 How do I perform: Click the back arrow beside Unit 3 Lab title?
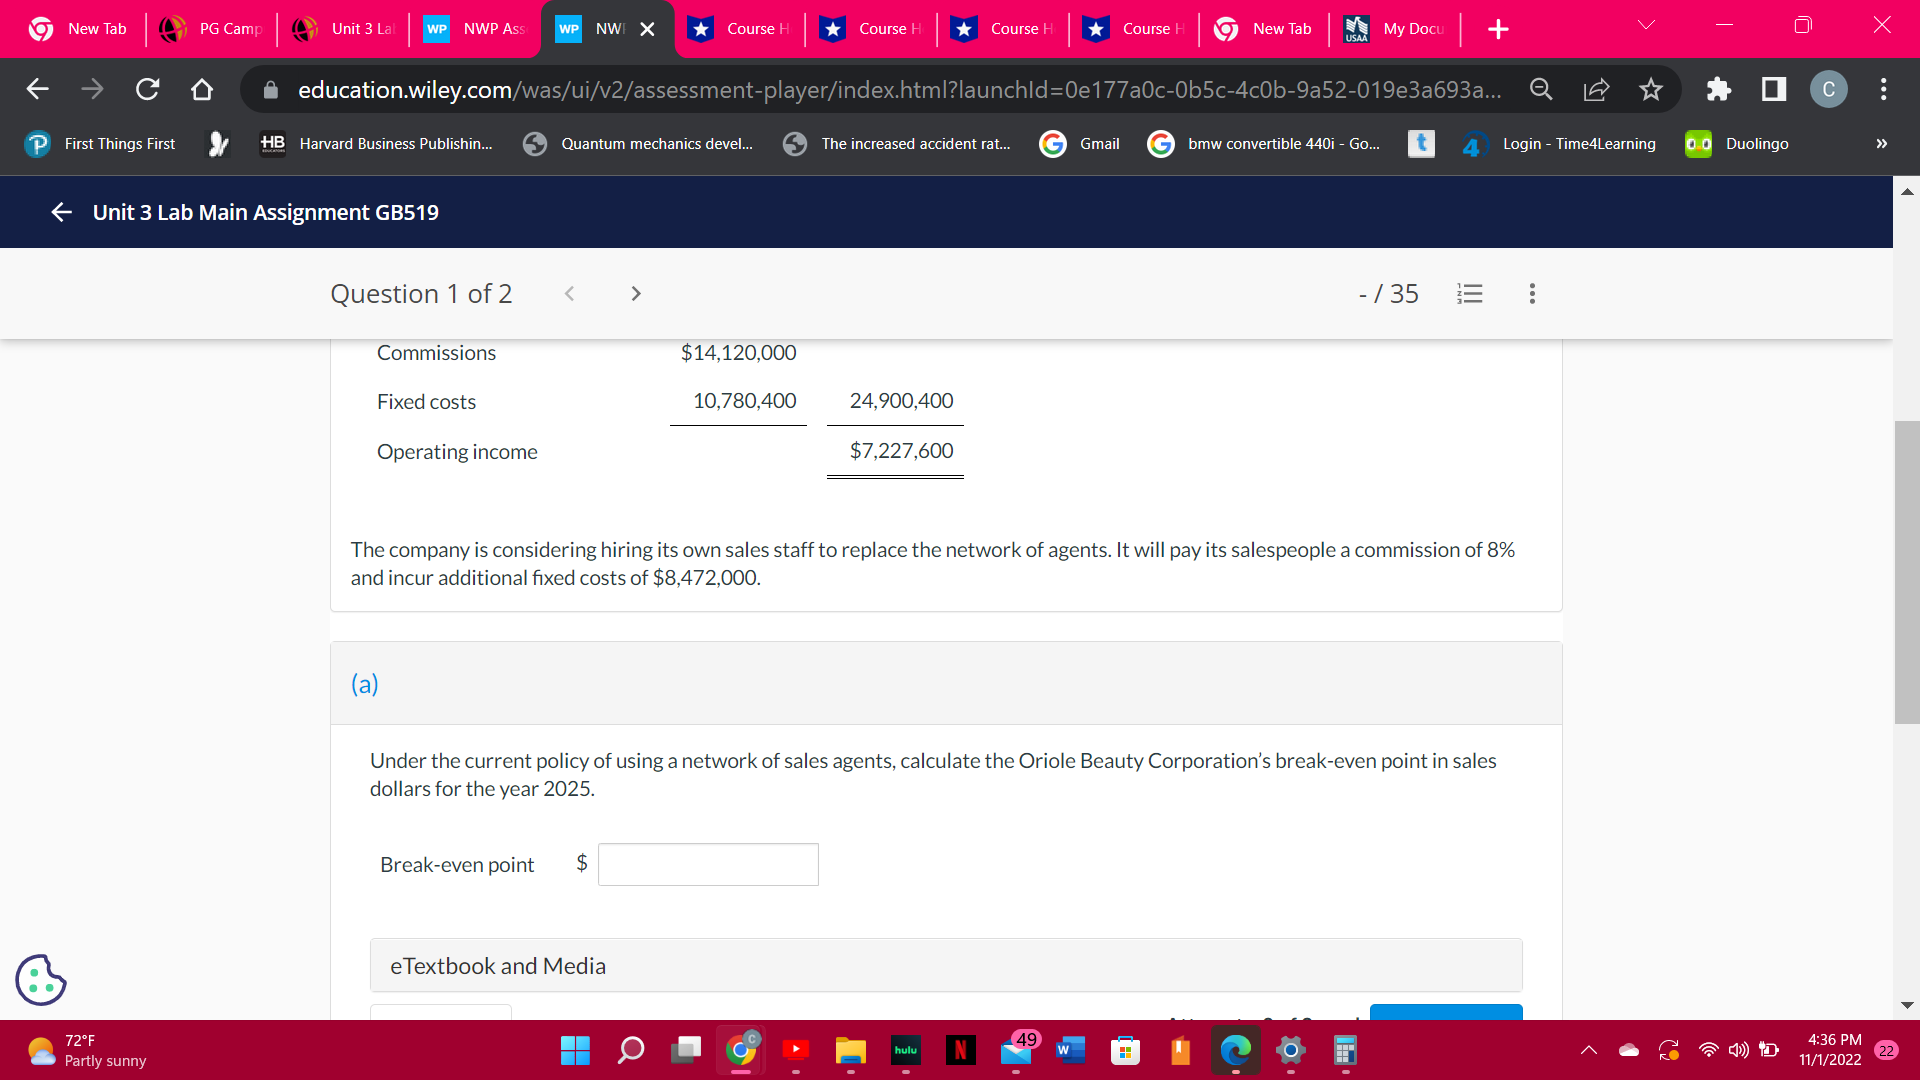point(62,212)
